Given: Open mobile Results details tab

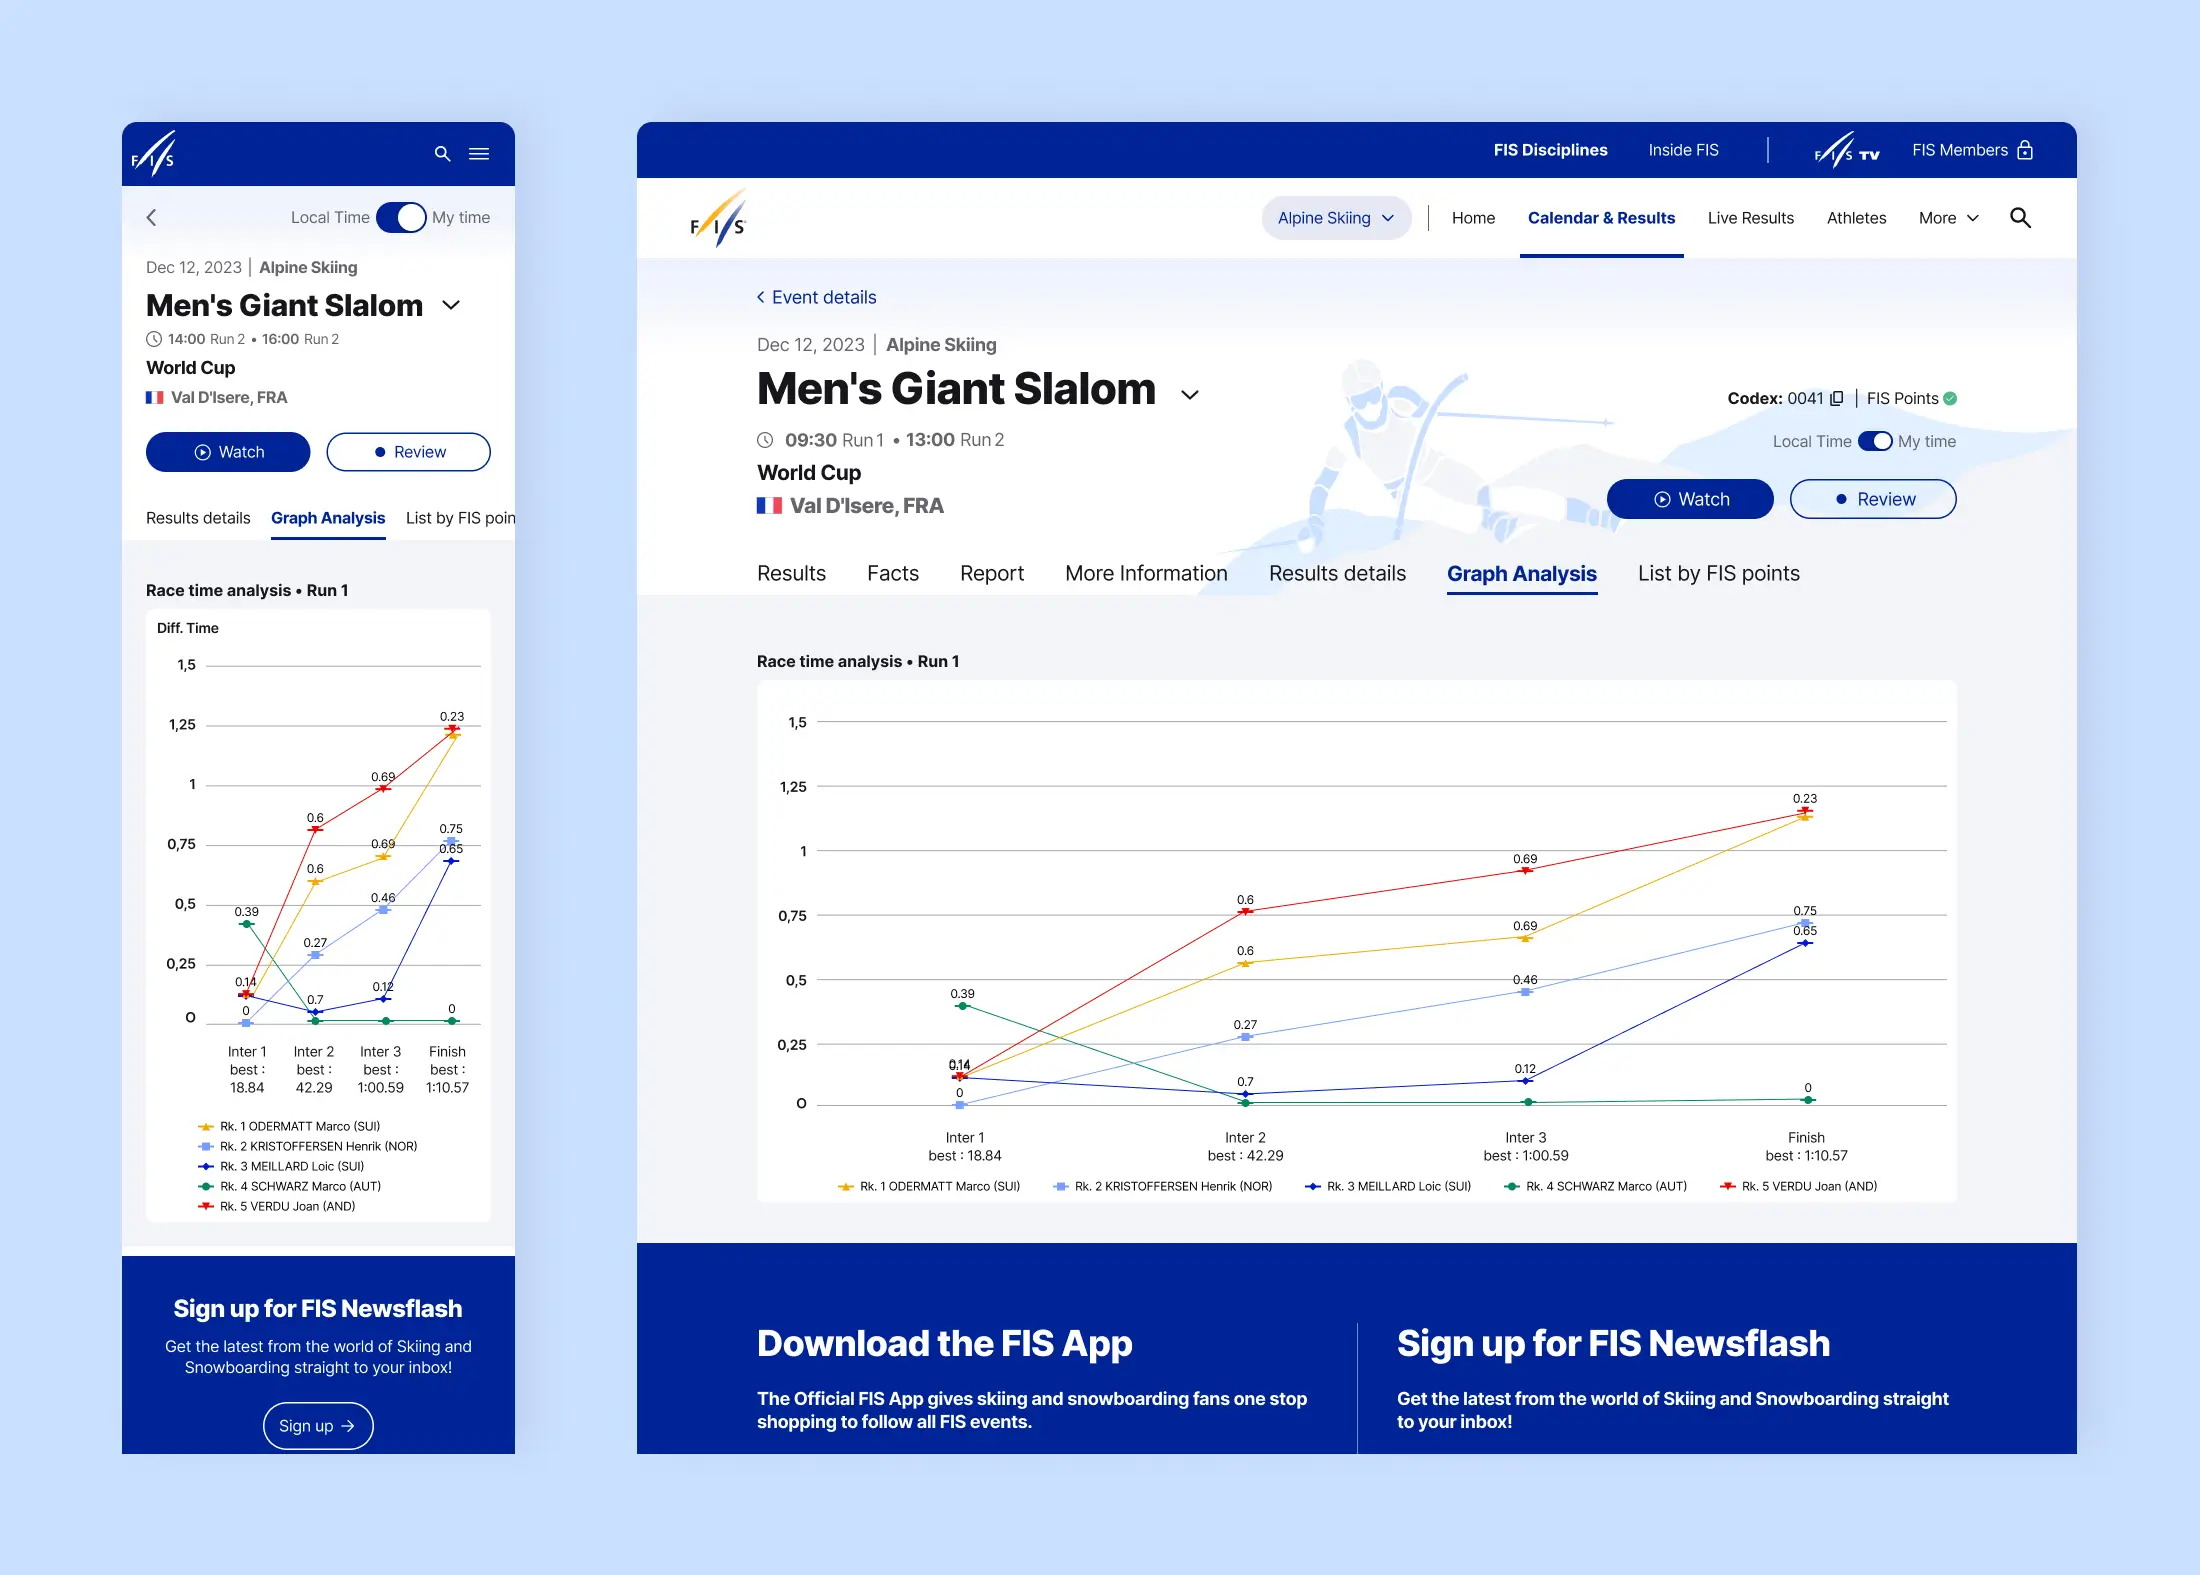Looking at the screenshot, I should (198, 518).
